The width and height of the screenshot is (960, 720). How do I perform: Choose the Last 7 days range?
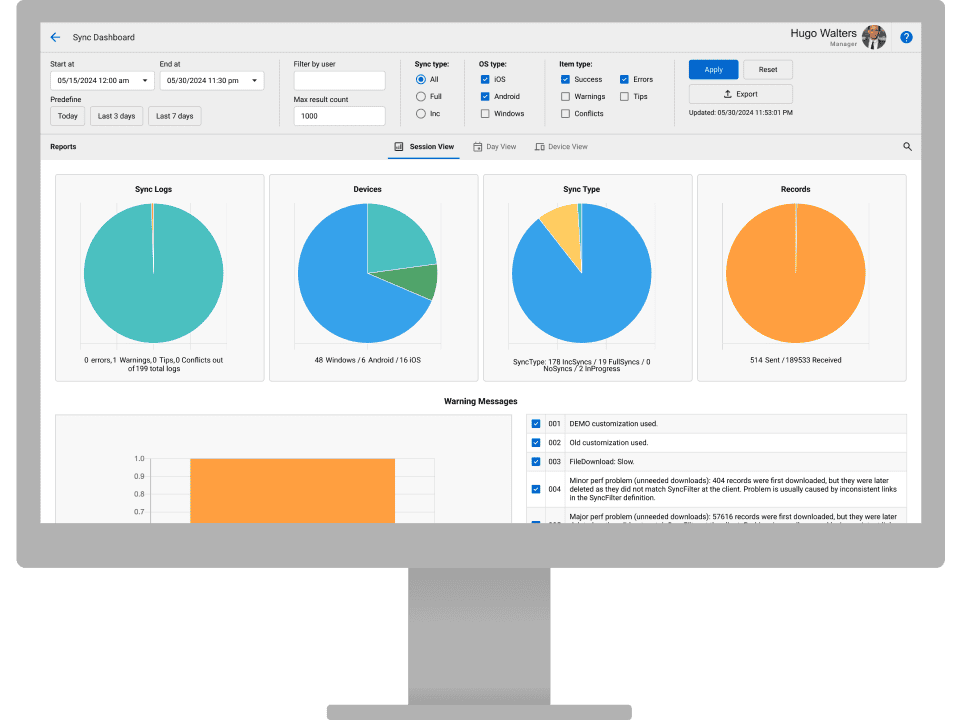[174, 116]
